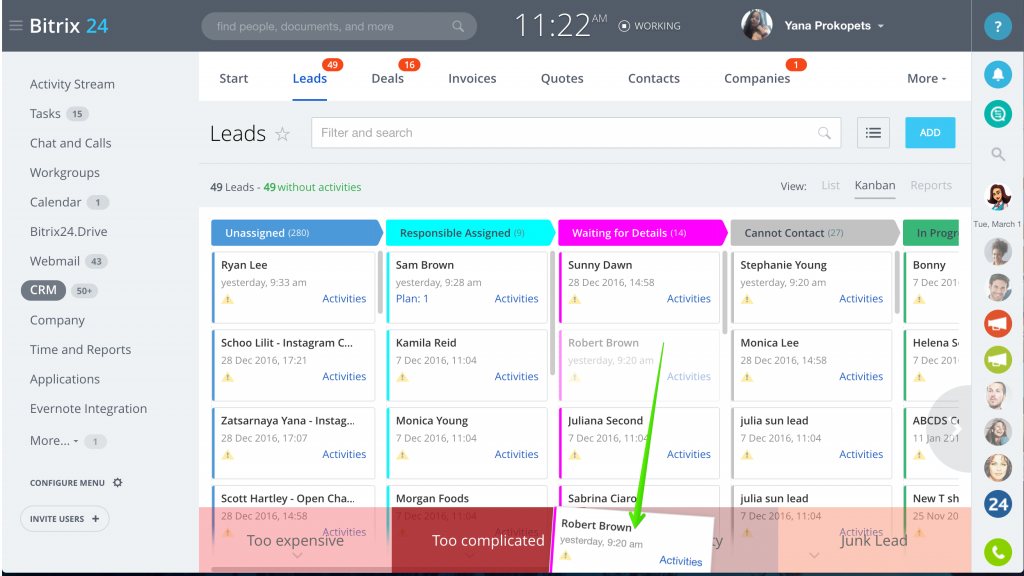1024x576 pixels.
Task: Open the hamburger menu next to Bitrix 24
Action: [16, 25]
